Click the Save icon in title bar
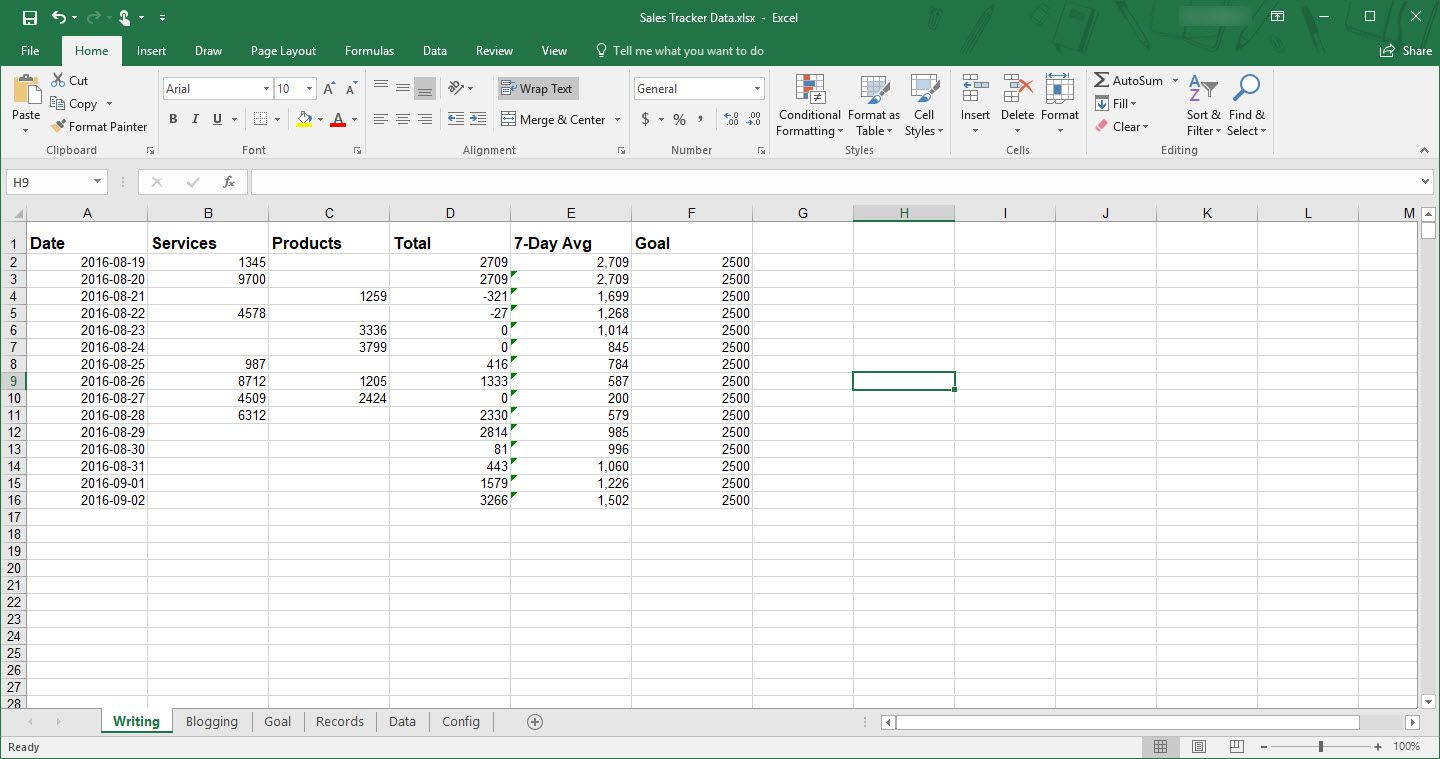The height and width of the screenshot is (759, 1440). tap(30, 18)
